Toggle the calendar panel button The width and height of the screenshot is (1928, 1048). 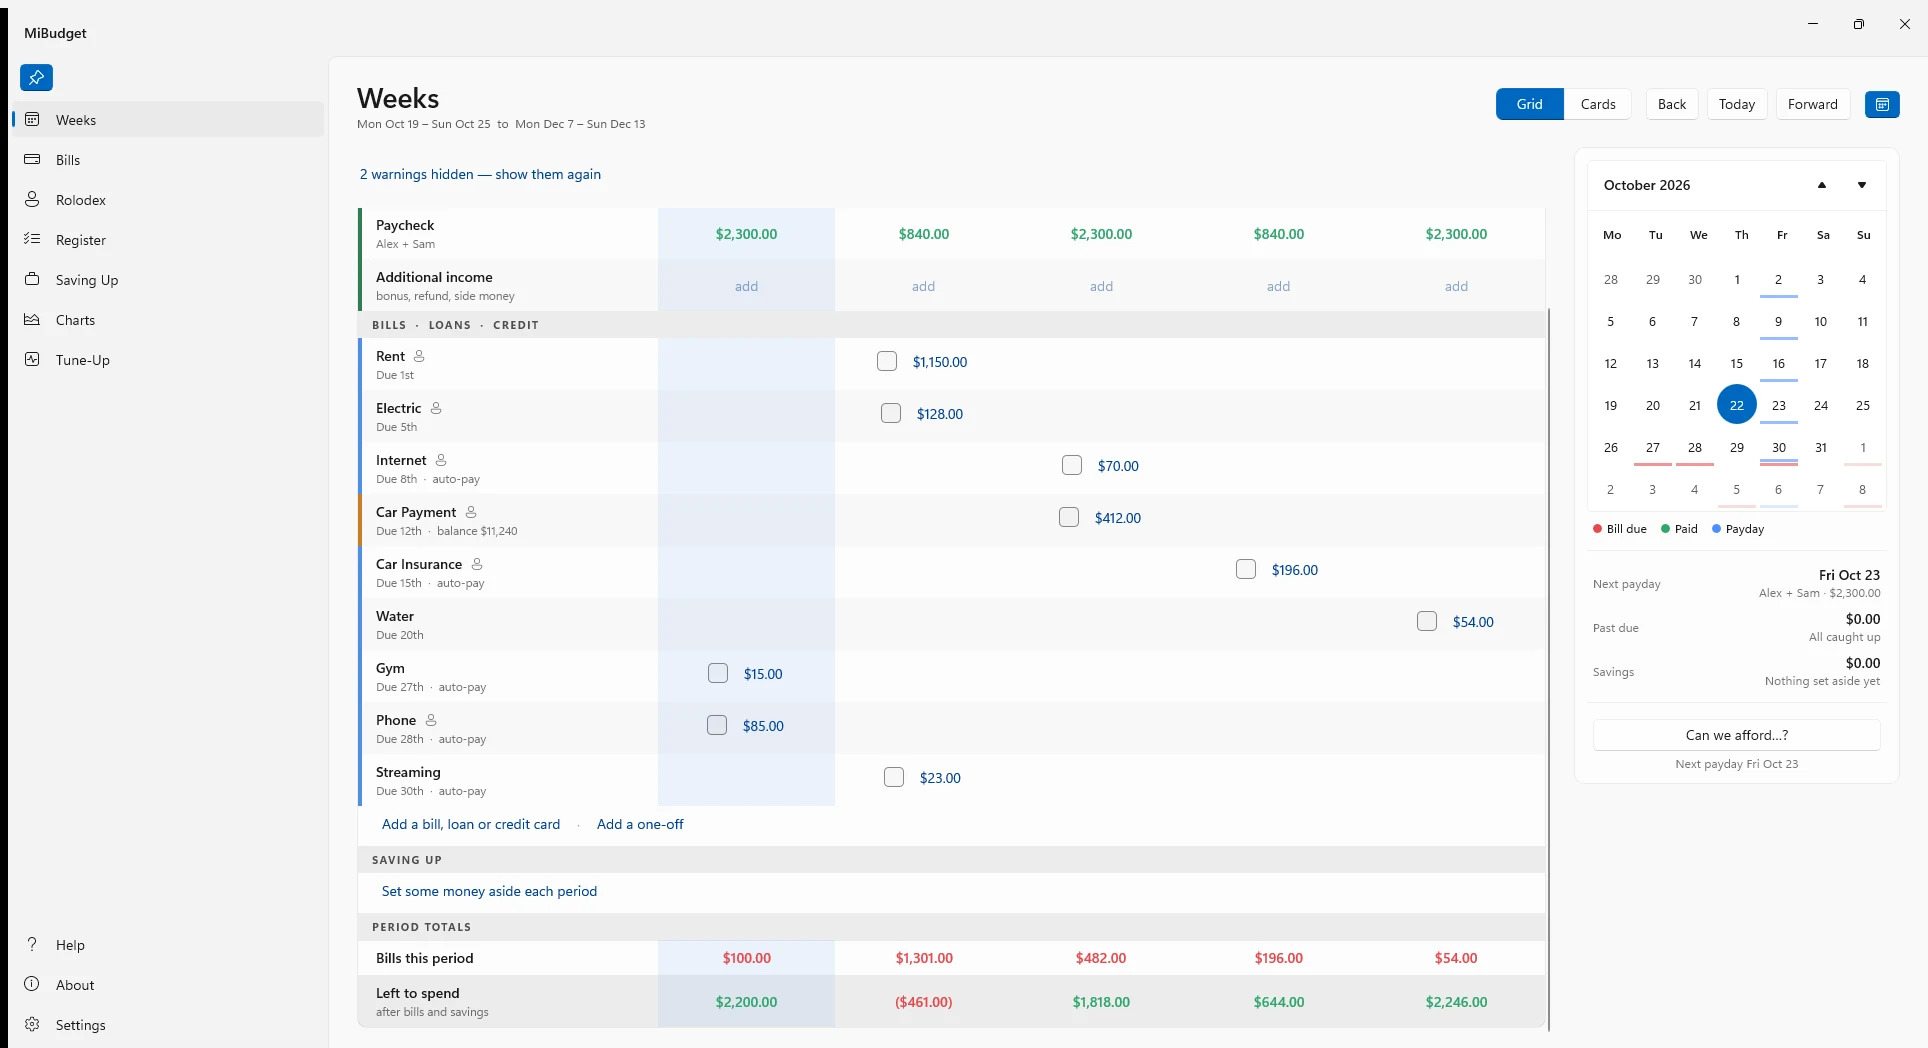click(1882, 104)
